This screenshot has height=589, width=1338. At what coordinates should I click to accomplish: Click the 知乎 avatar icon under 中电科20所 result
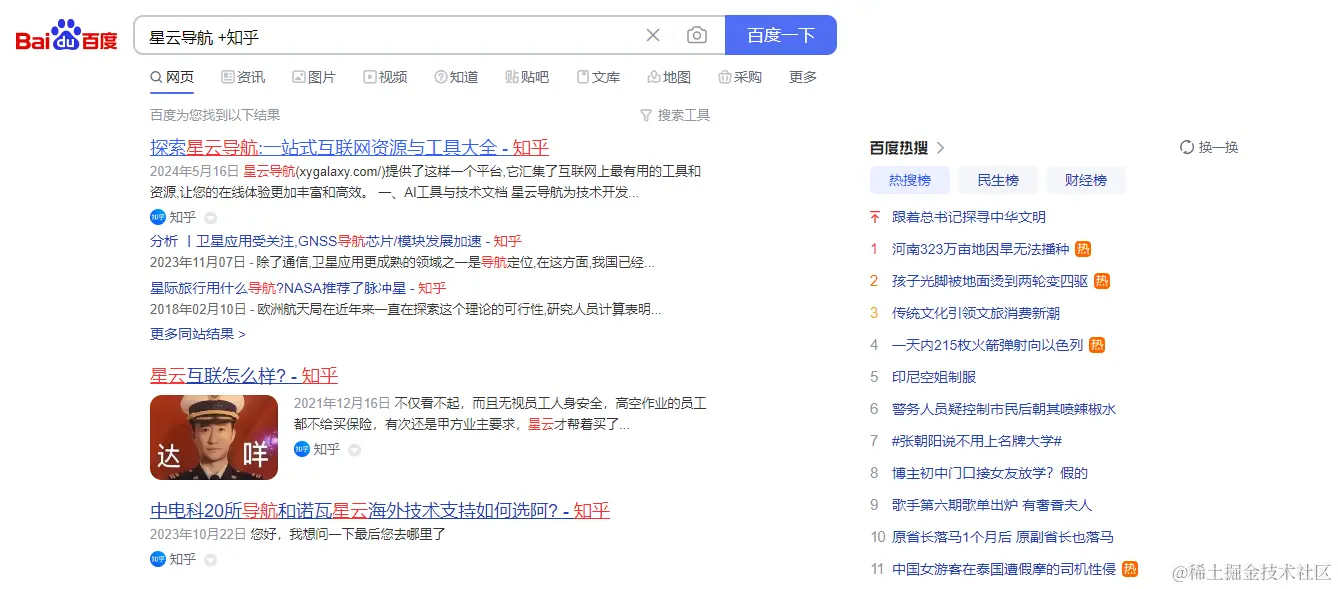pos(158,559)
